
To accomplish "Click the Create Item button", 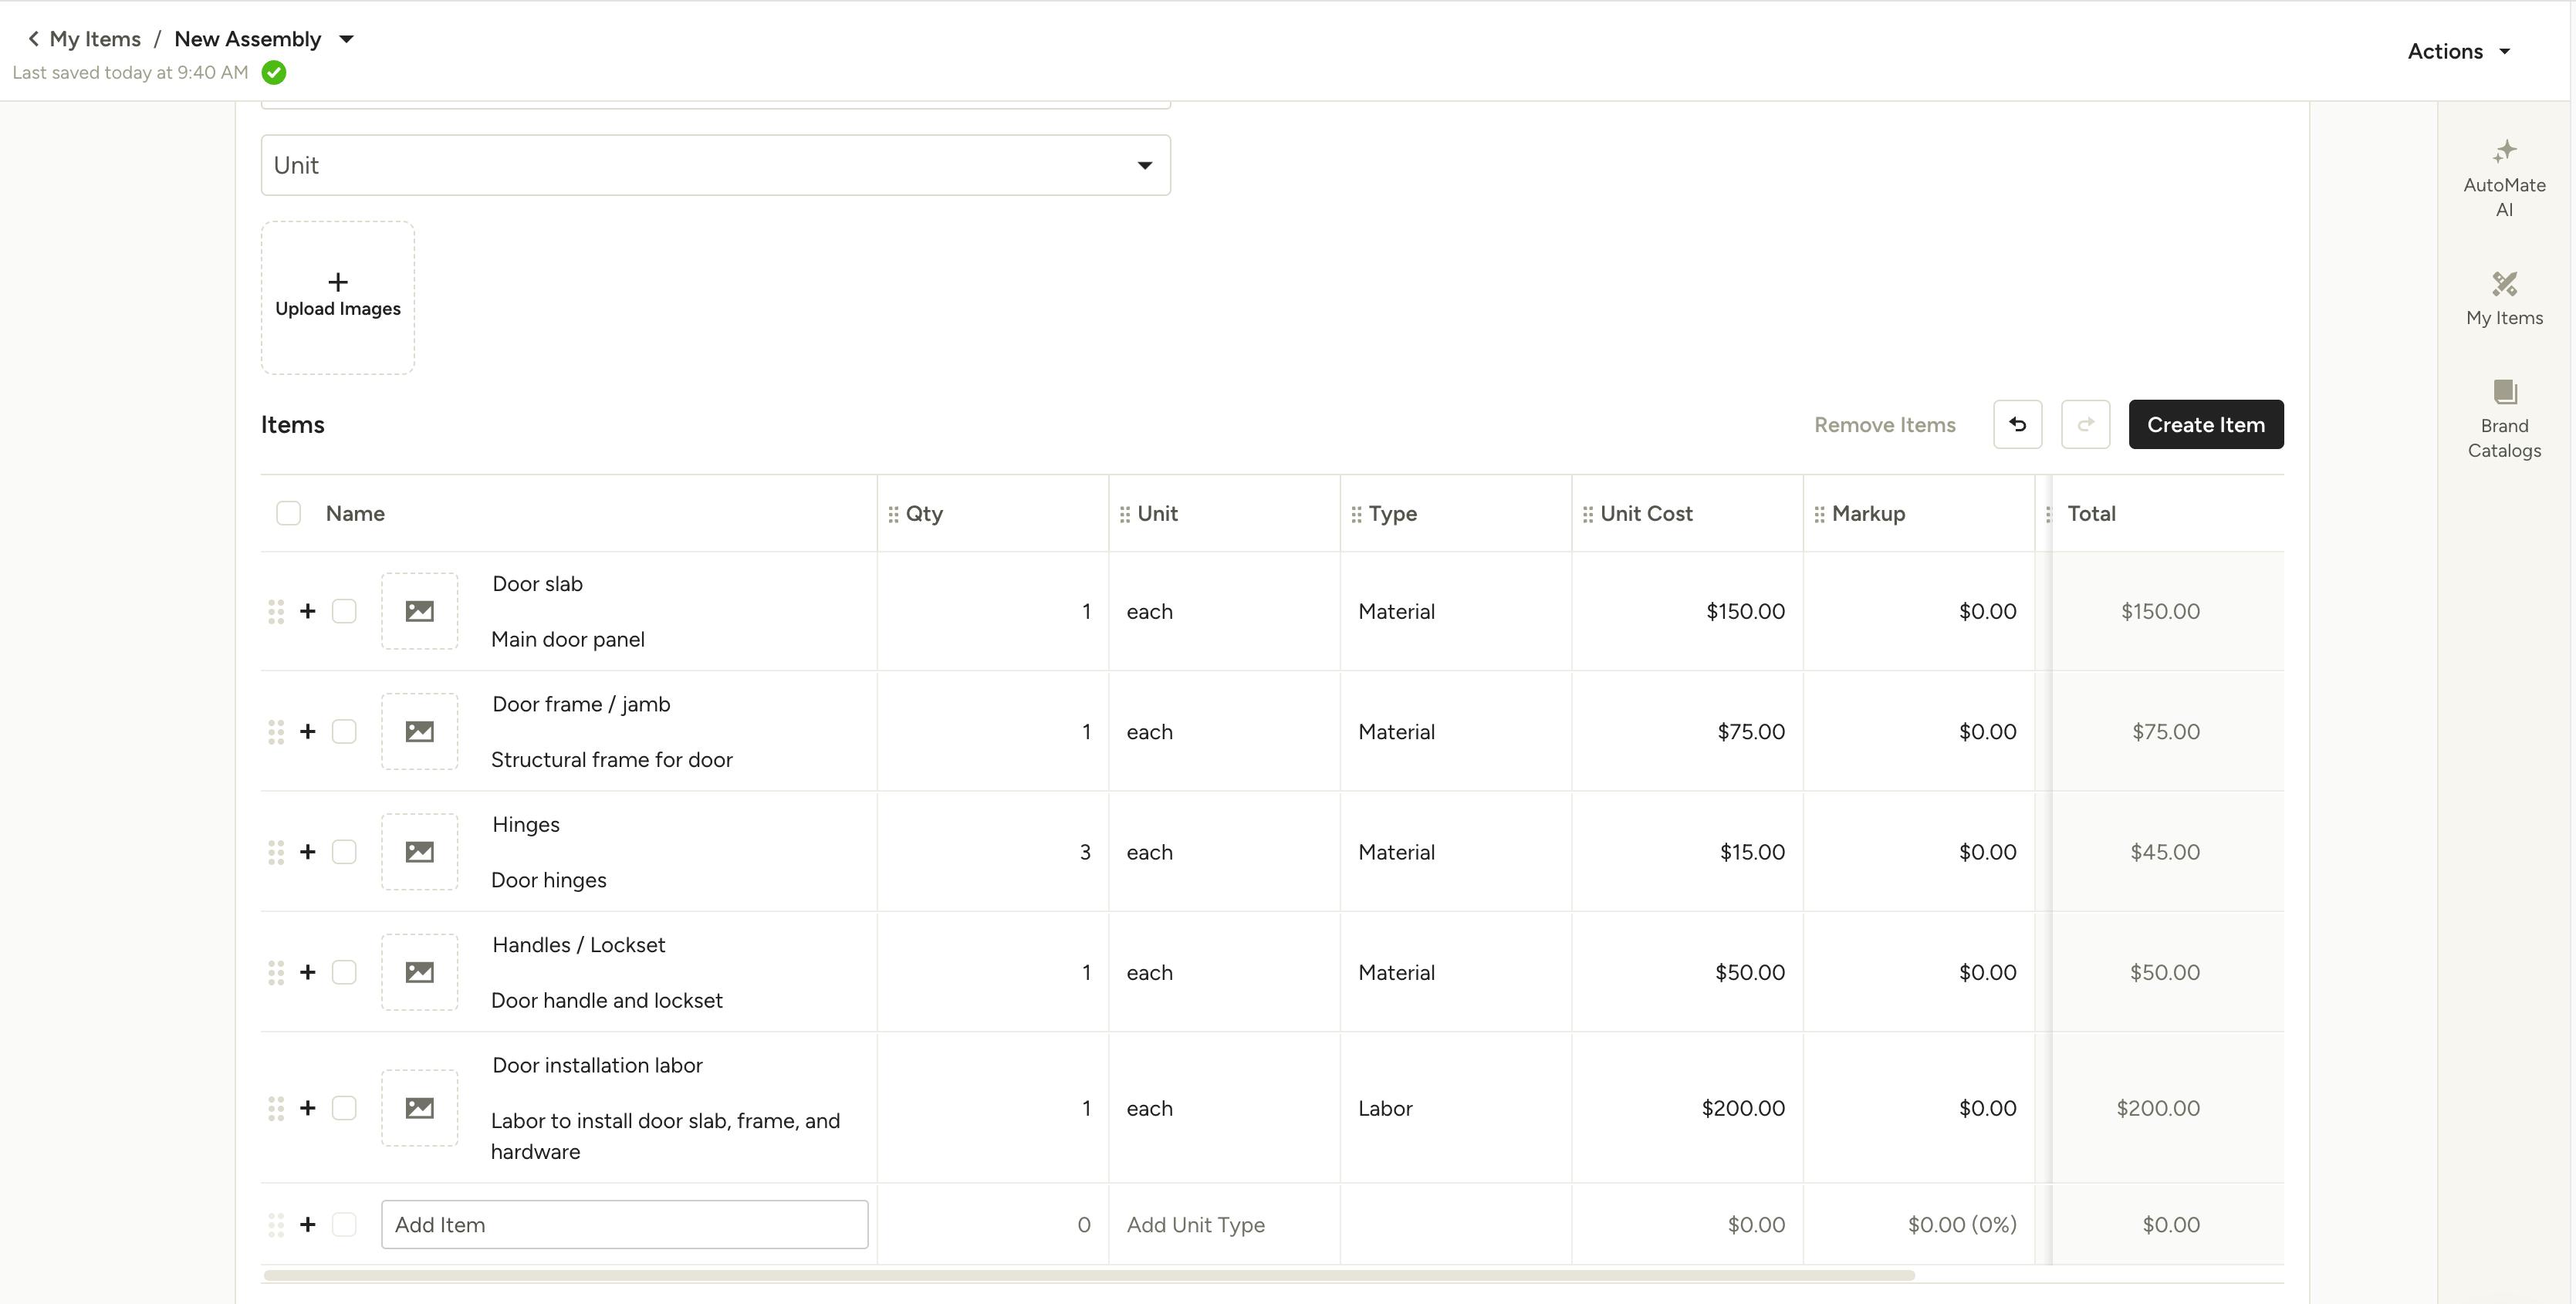I will (x=2205, y=425).
